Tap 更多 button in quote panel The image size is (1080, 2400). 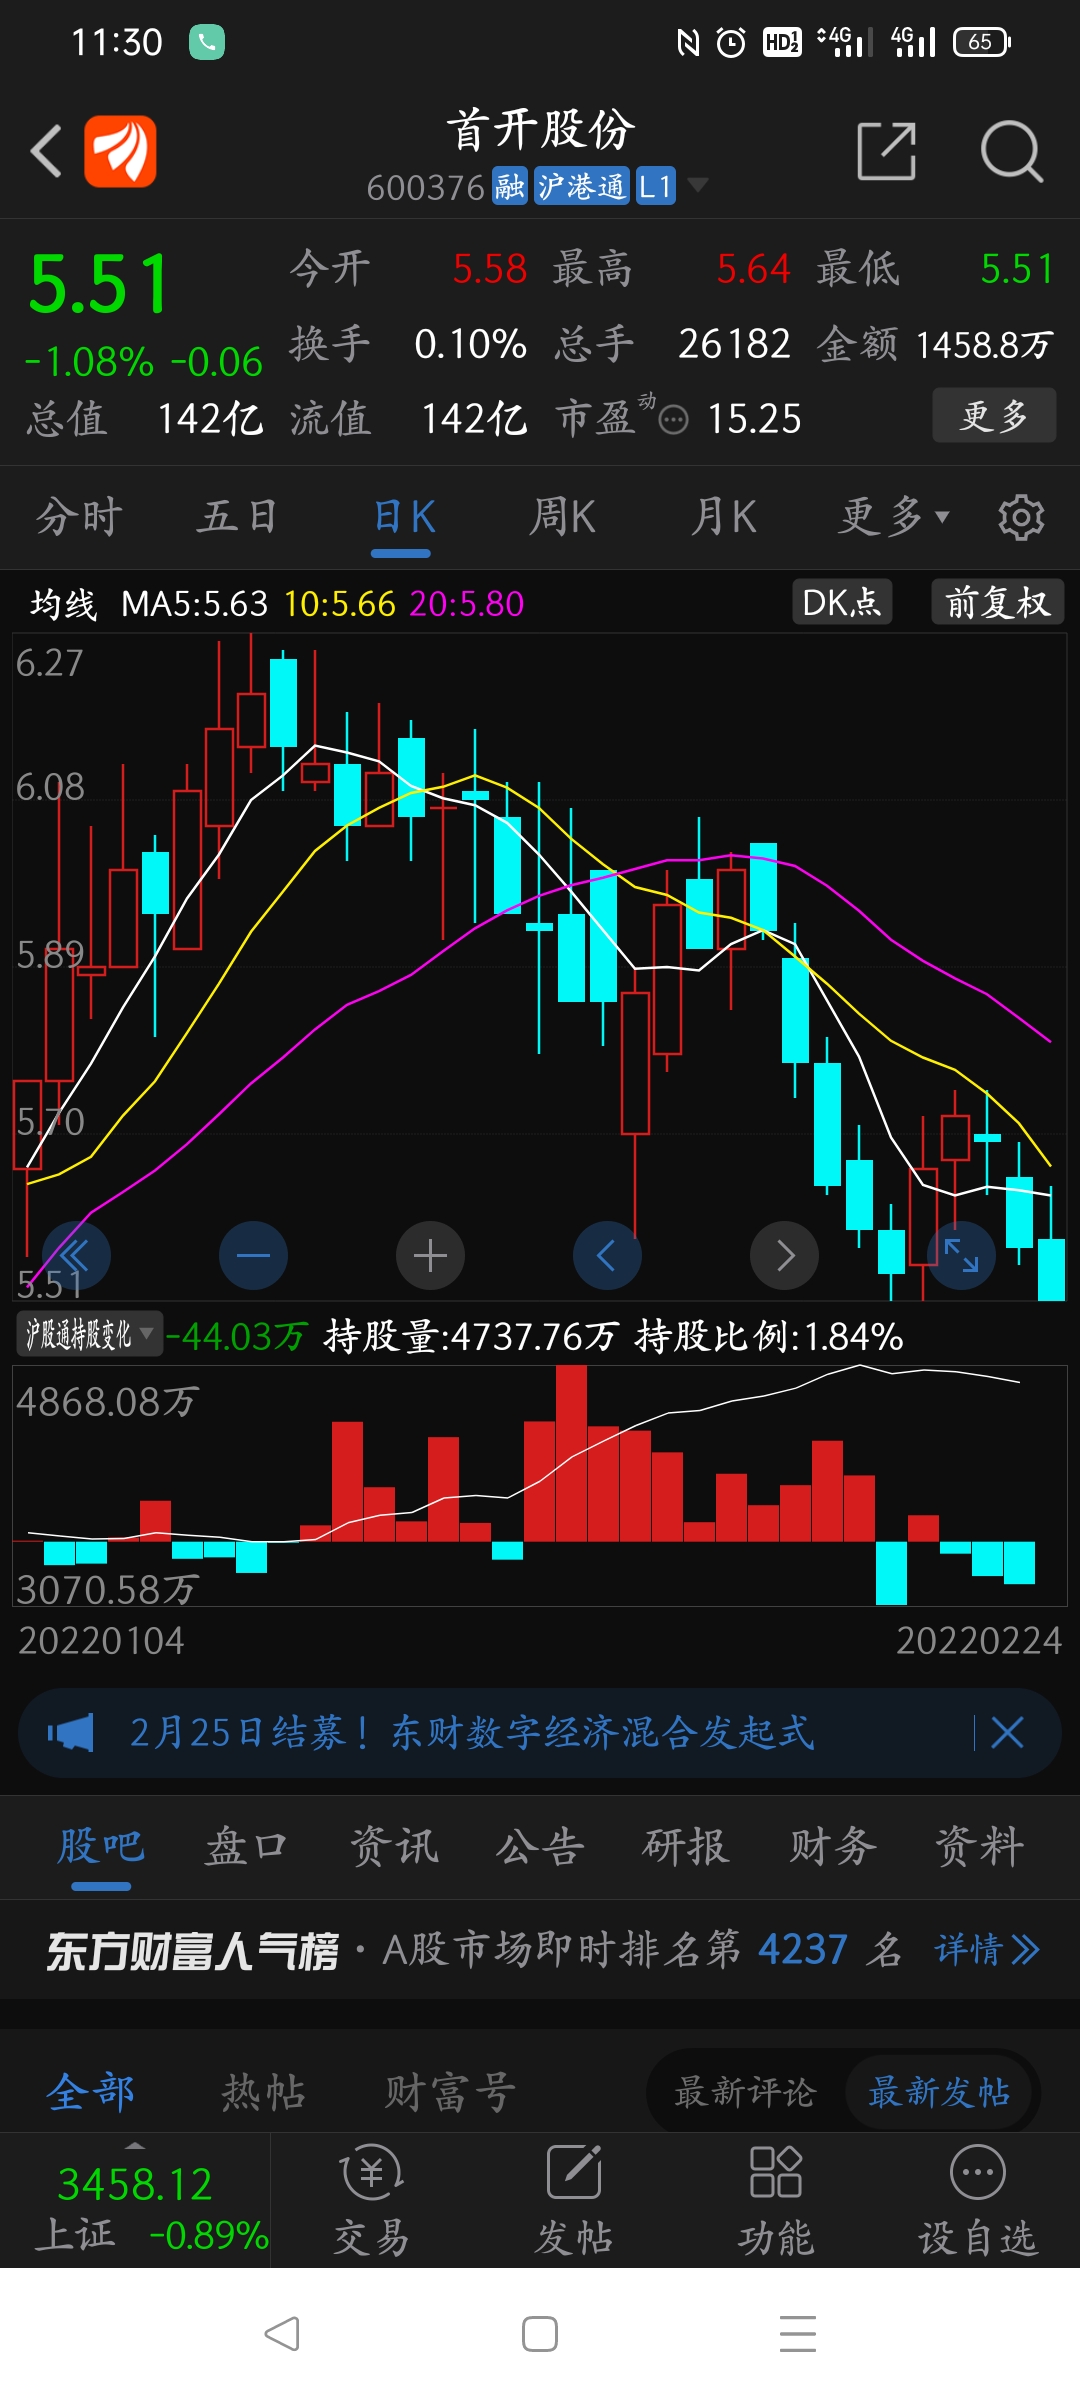pyautogui.click(x=994, y=415)
